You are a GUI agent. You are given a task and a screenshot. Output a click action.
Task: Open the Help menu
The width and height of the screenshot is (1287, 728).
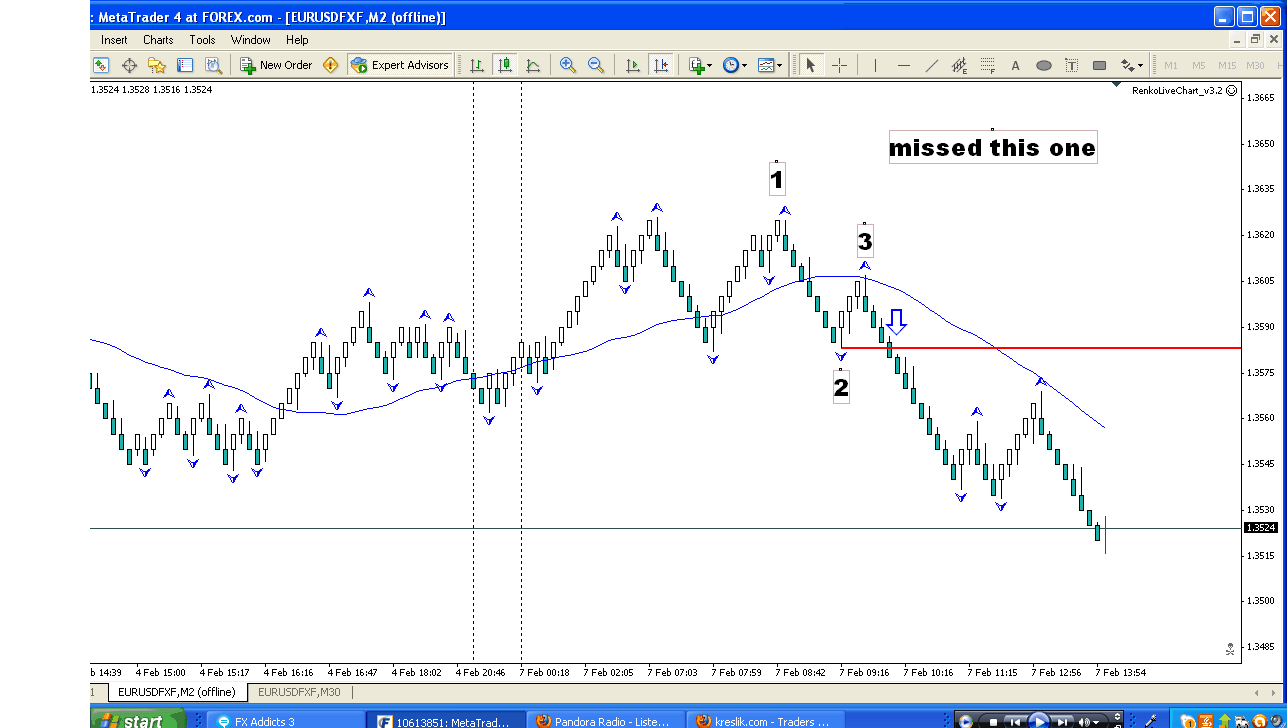(297, 40)
